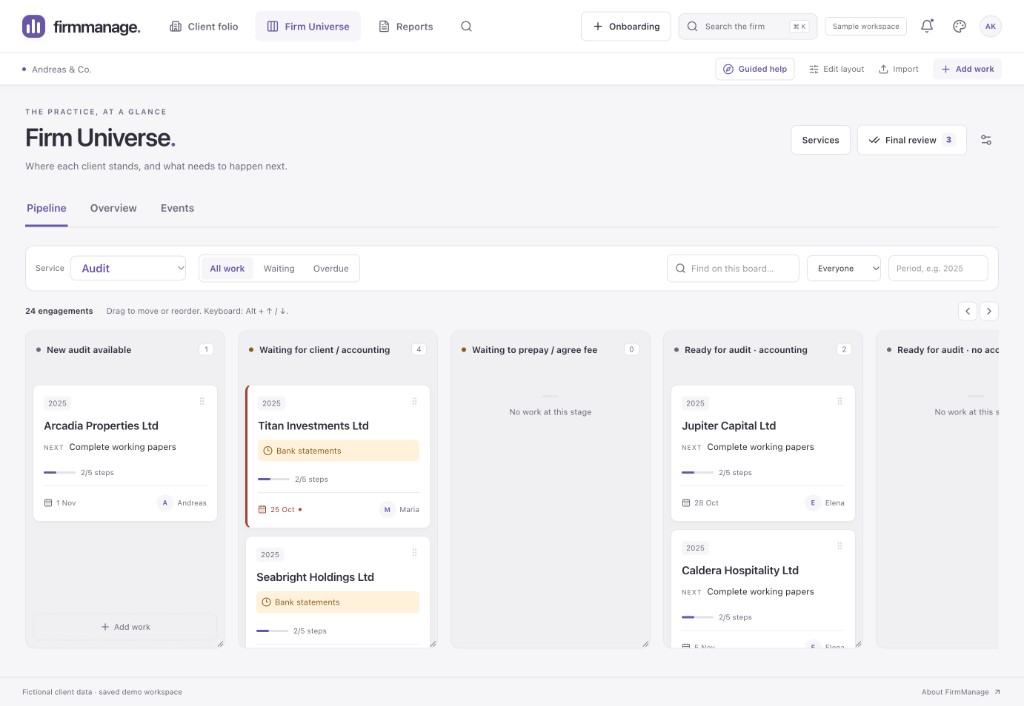
Task: Open the AK user avatar
Action: coord(990,27)
